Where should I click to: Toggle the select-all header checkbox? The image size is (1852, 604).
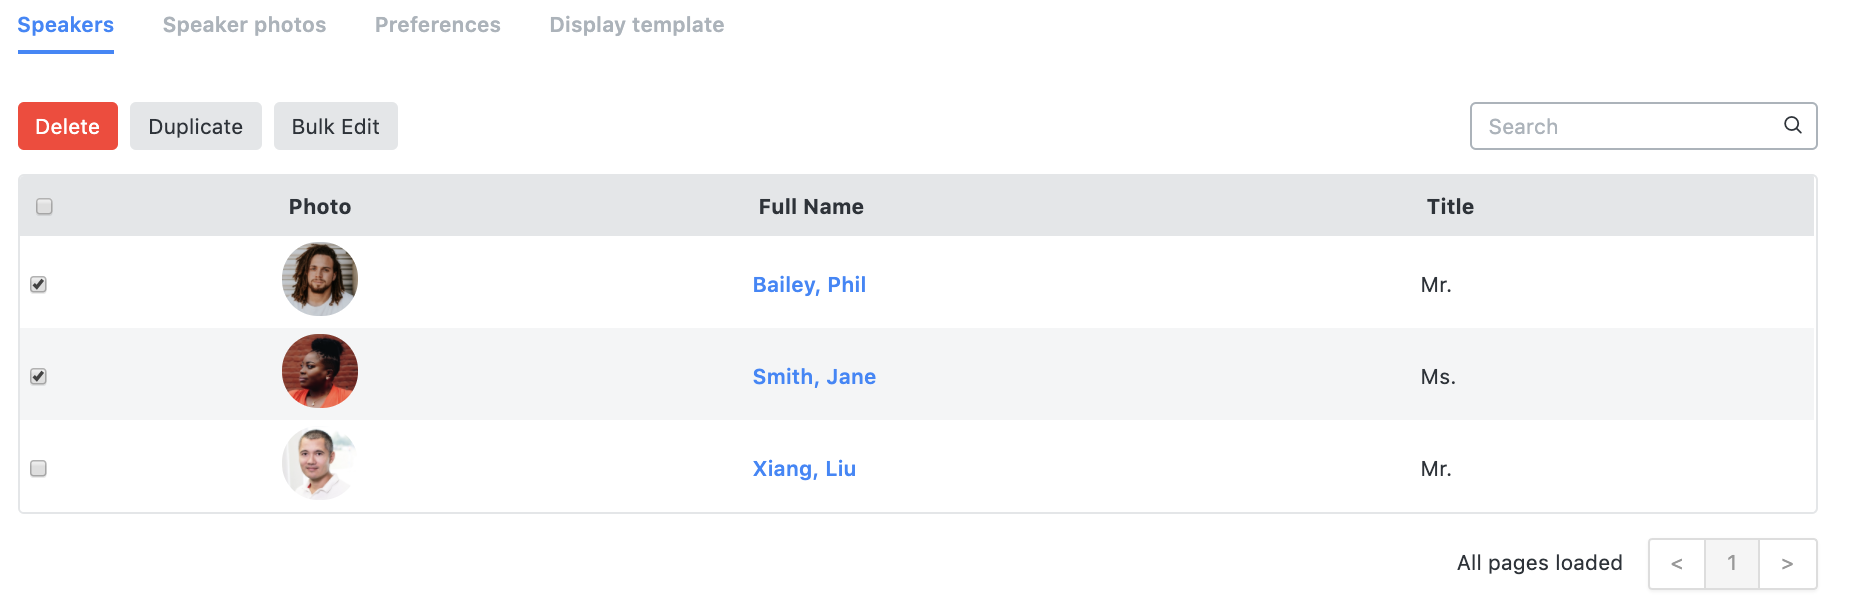pos(44,206)
